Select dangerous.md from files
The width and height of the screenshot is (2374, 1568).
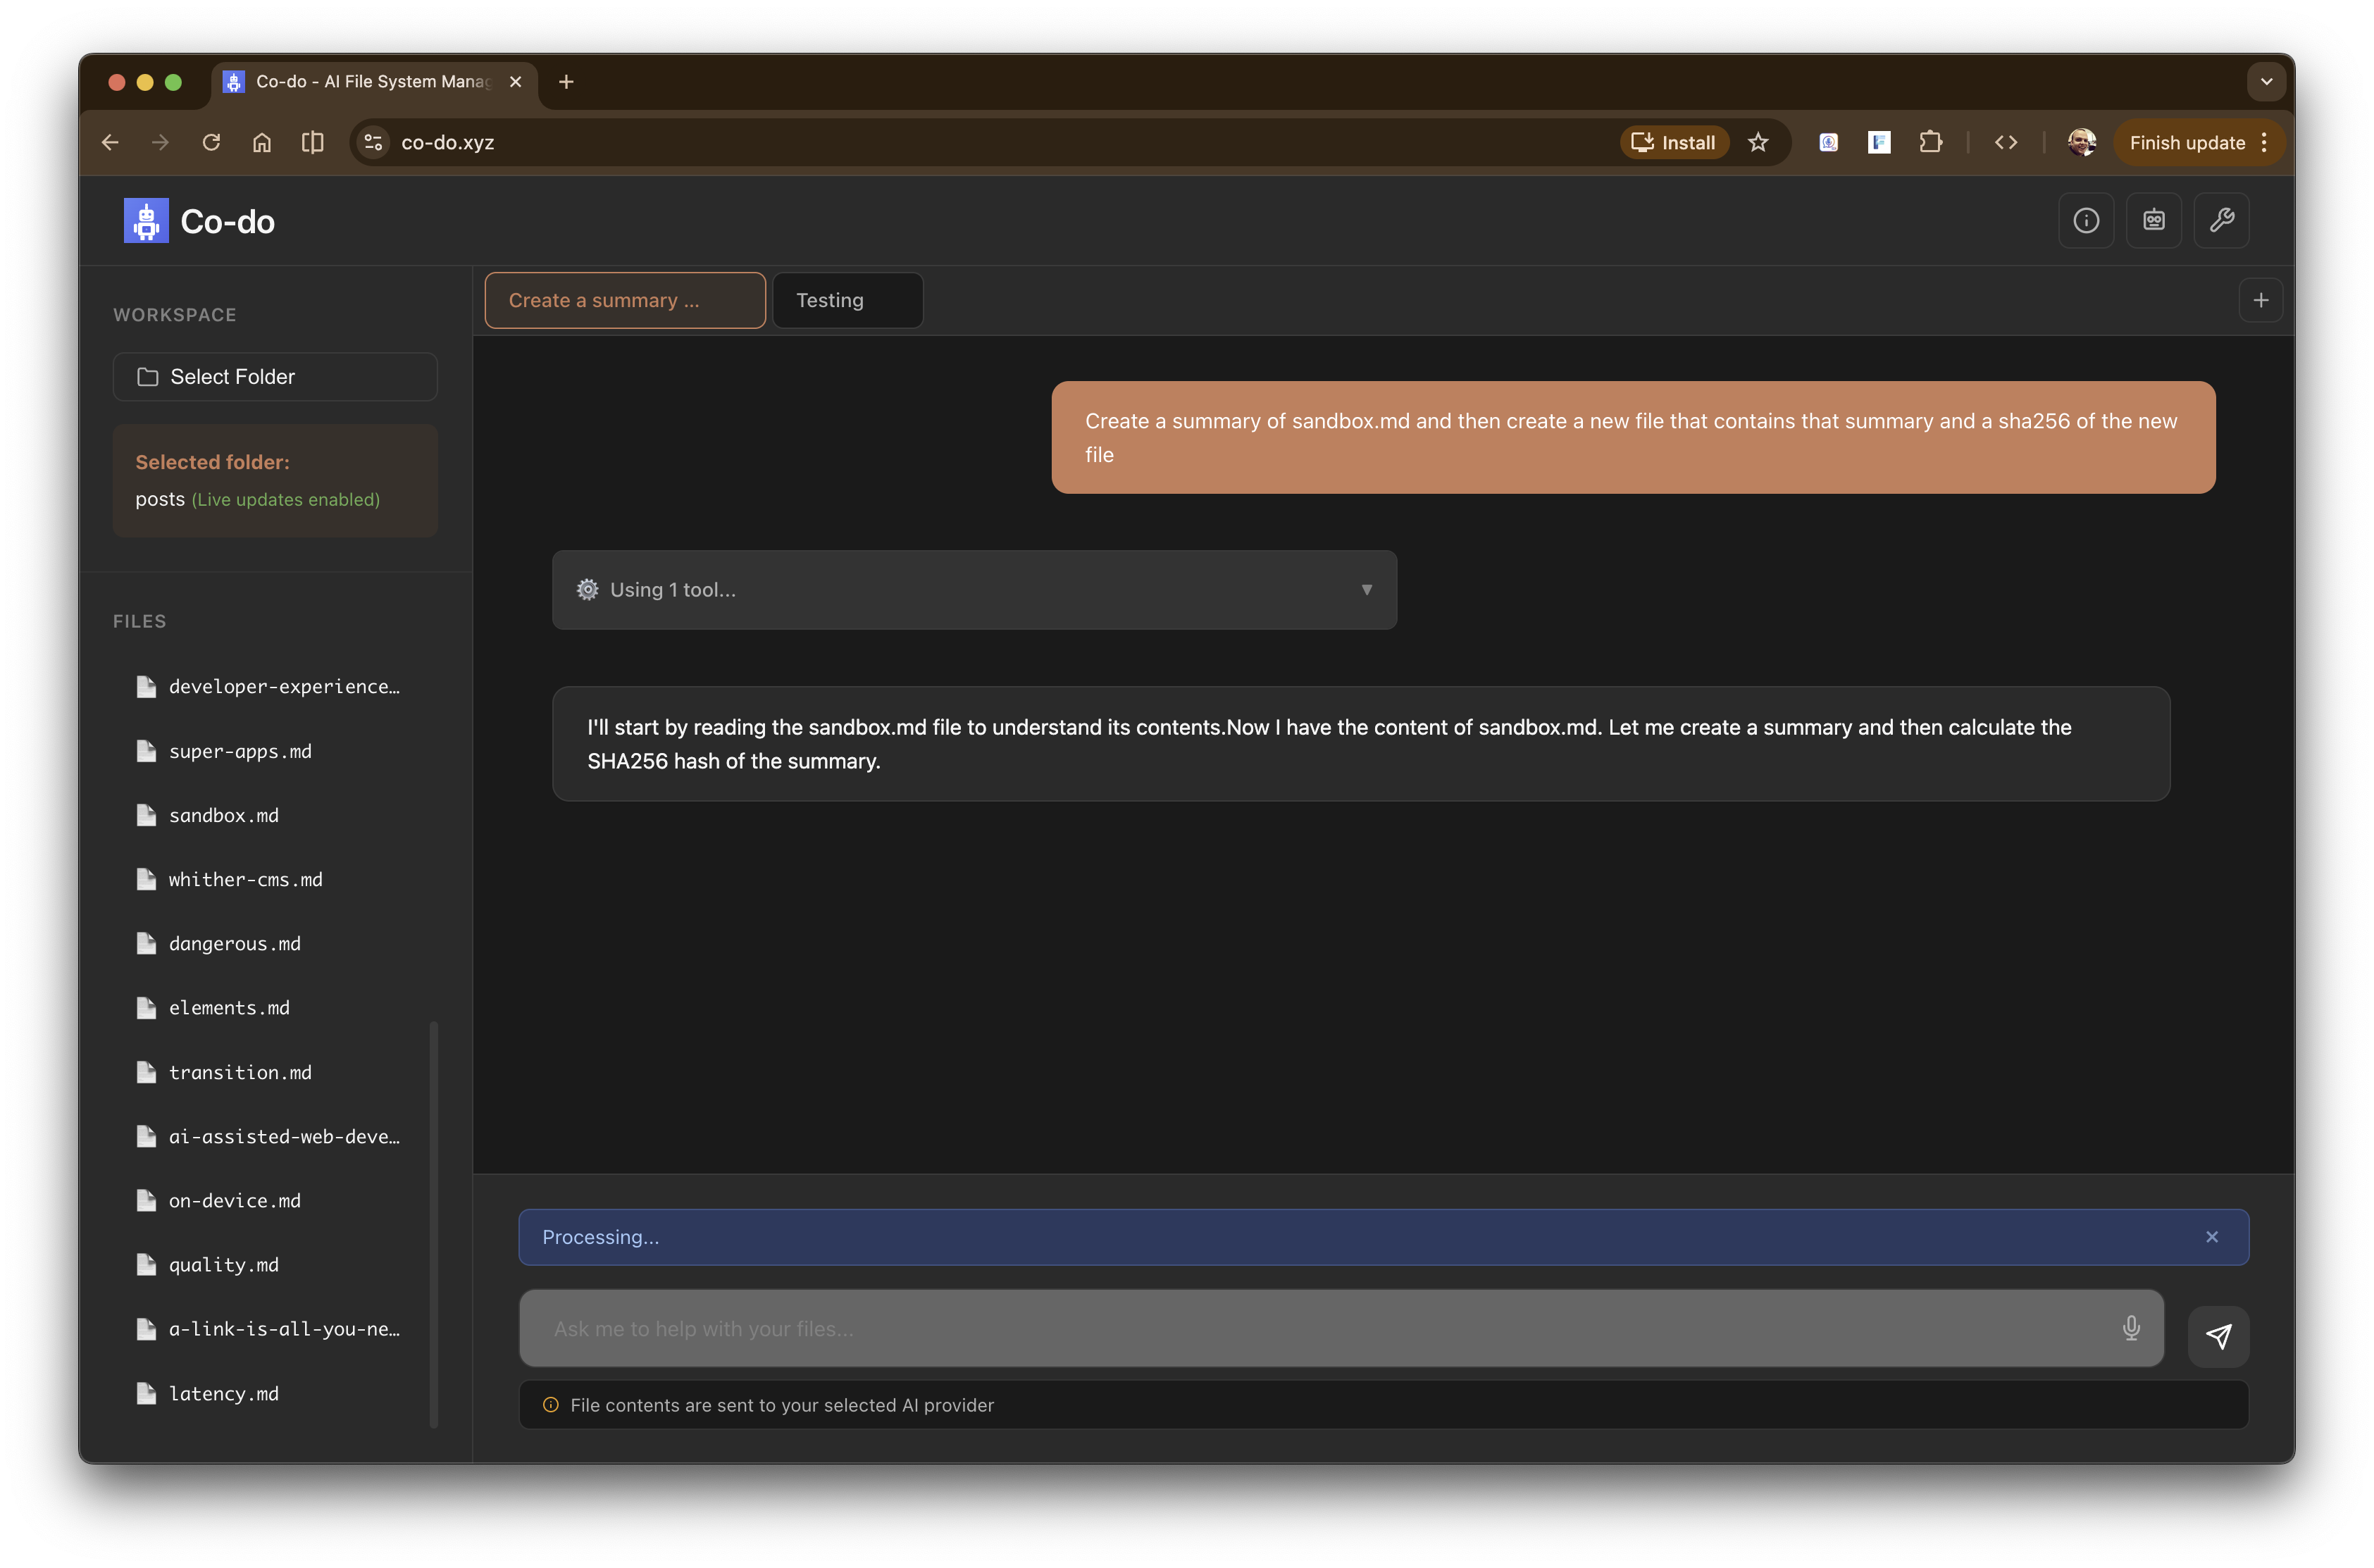tap(234, 943)
